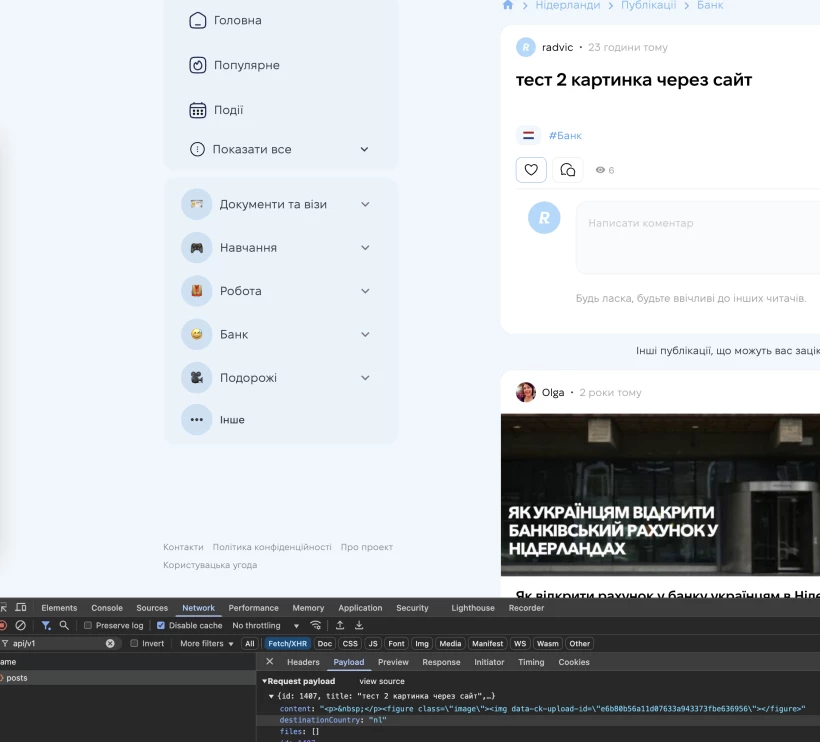Click the #Банк hashtag link
Screen dimensions: 820x742
pyautogui.click(x=565, y=135)
